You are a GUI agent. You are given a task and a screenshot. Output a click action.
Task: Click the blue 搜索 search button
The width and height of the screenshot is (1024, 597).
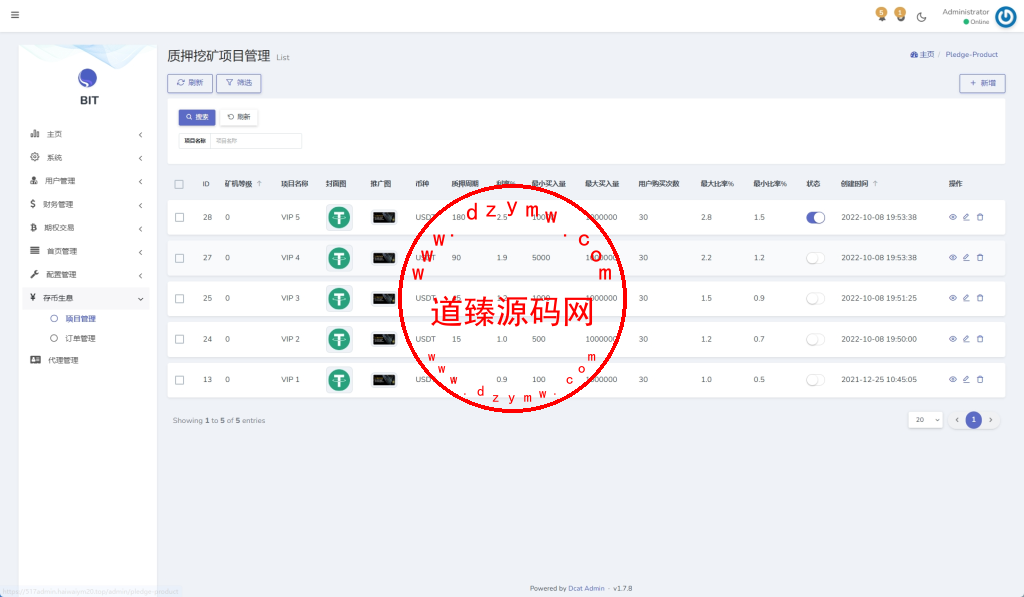197,117
